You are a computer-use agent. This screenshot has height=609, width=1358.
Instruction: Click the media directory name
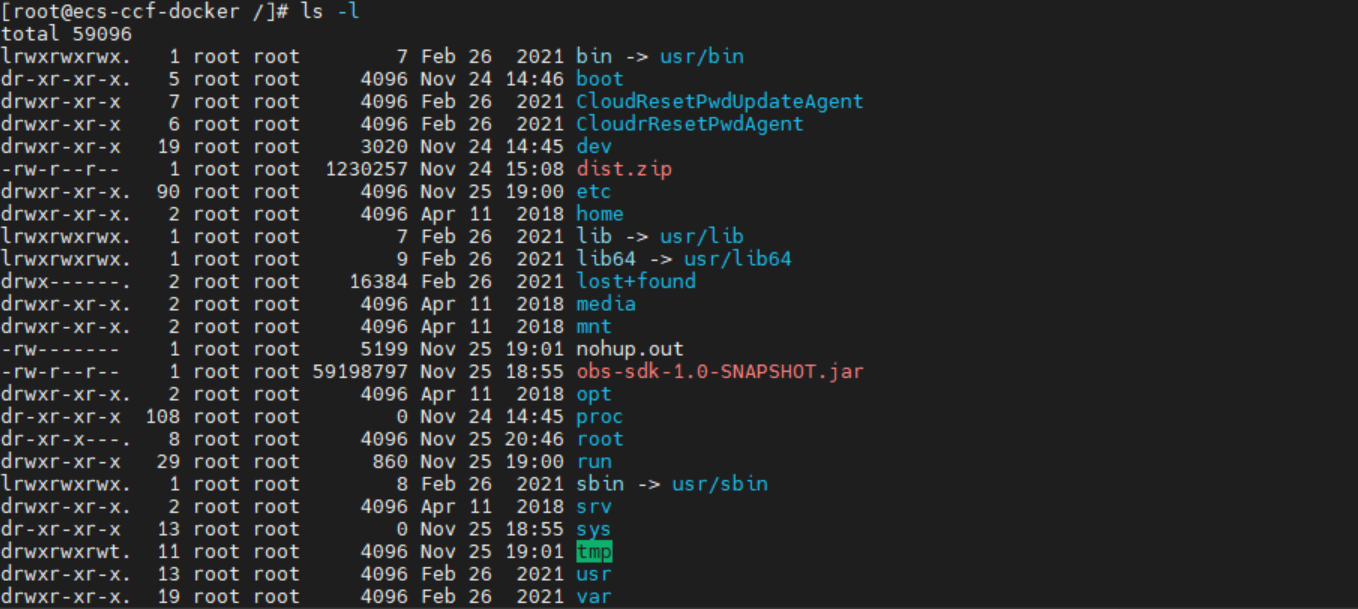(606, 304)
